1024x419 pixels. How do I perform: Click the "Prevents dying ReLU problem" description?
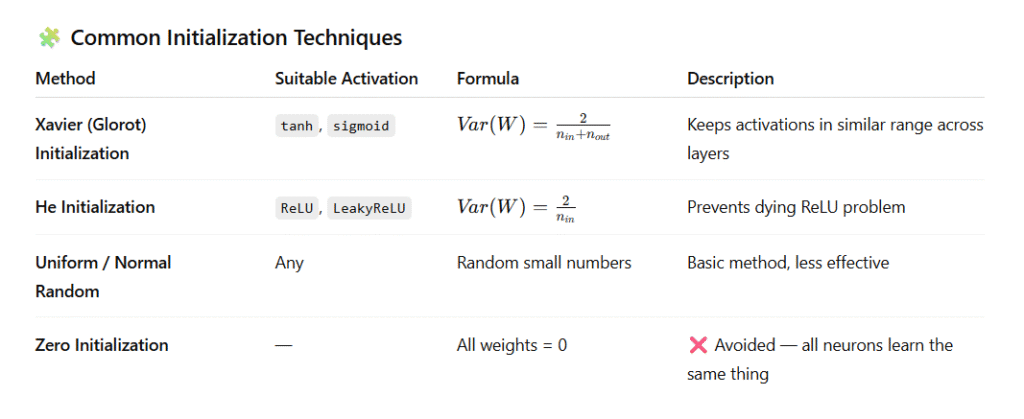795,207
